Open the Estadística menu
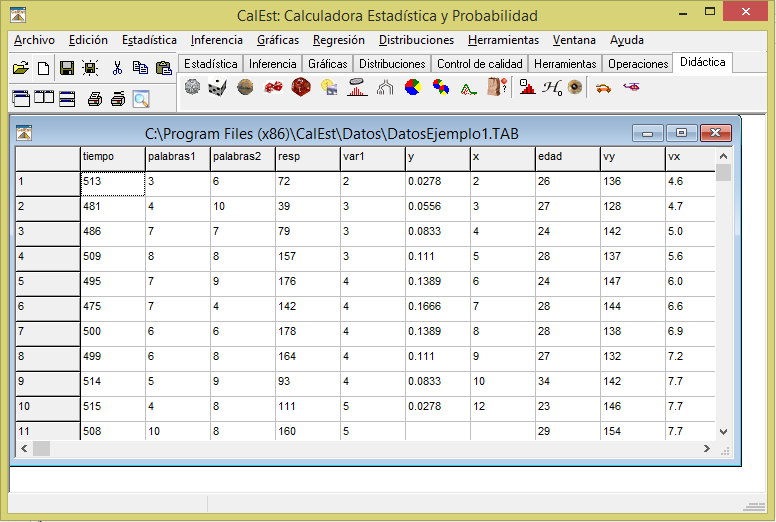This screenshot has height=522, width=776. [x=149, y=40]
